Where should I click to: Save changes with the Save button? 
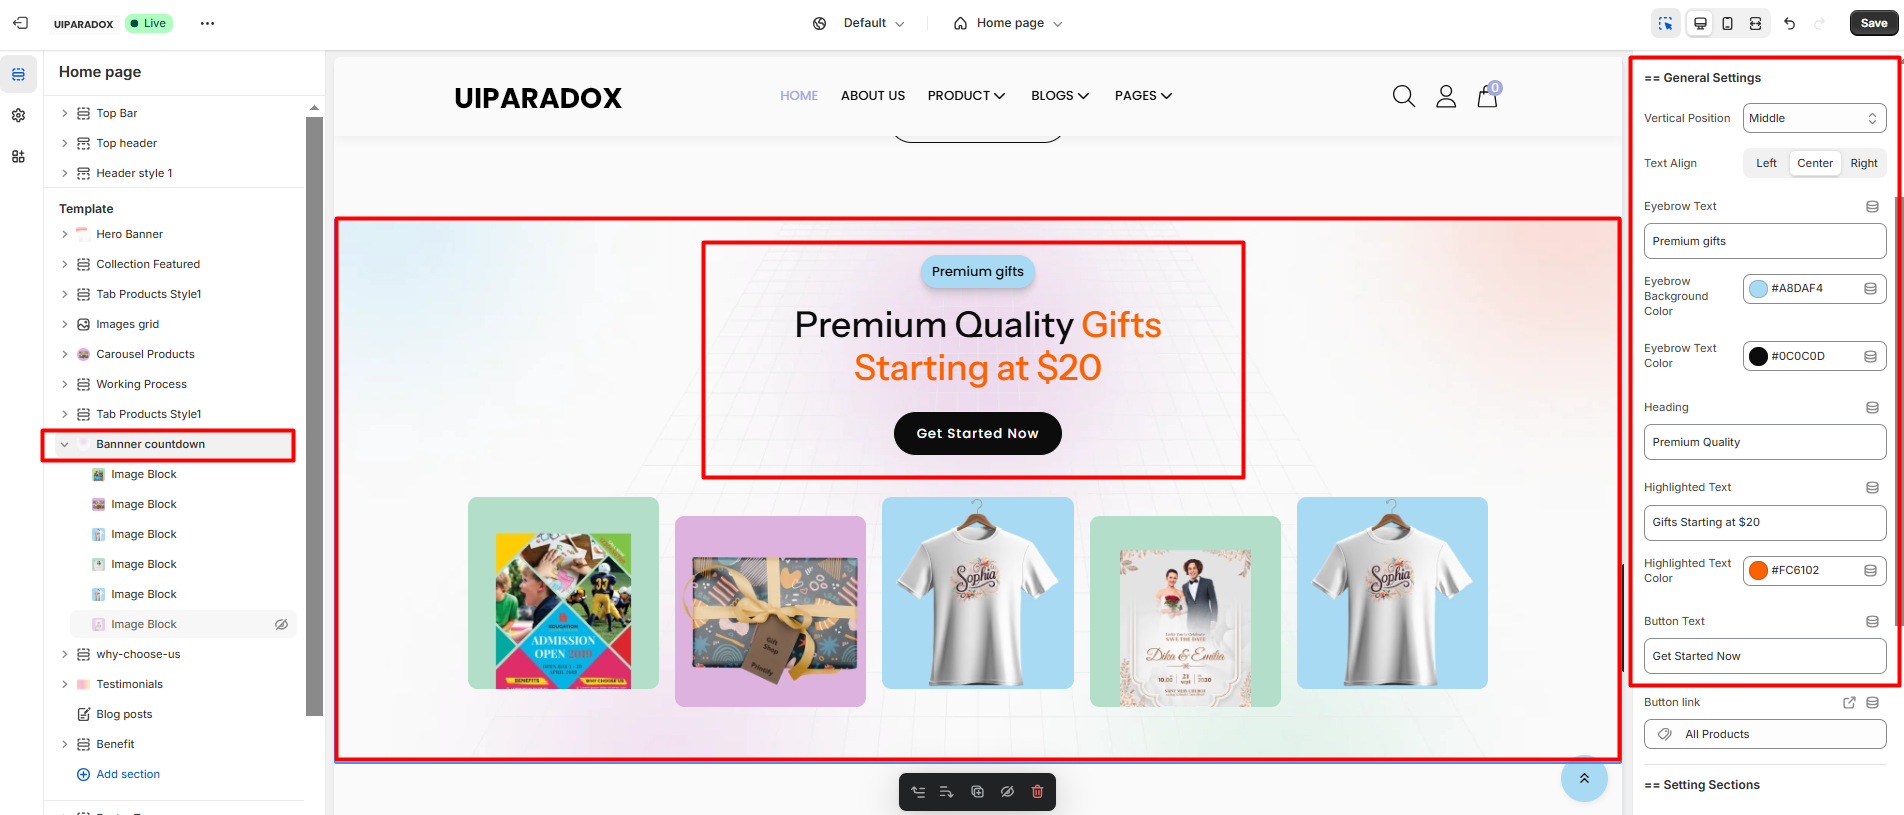pos(1874,23)
